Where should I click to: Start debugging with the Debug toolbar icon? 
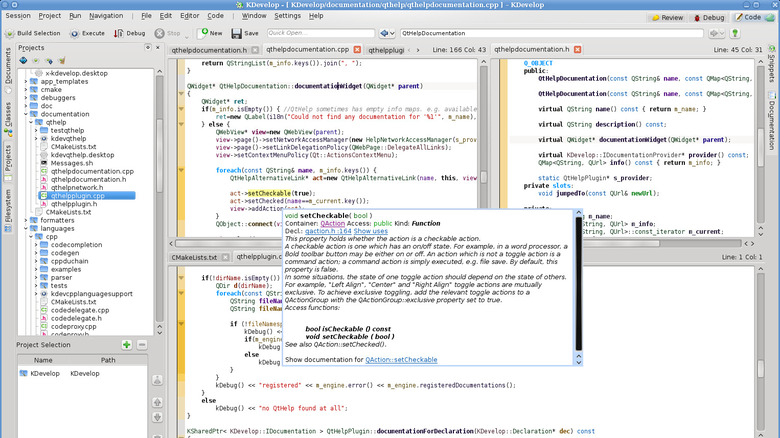pos(118,33)
